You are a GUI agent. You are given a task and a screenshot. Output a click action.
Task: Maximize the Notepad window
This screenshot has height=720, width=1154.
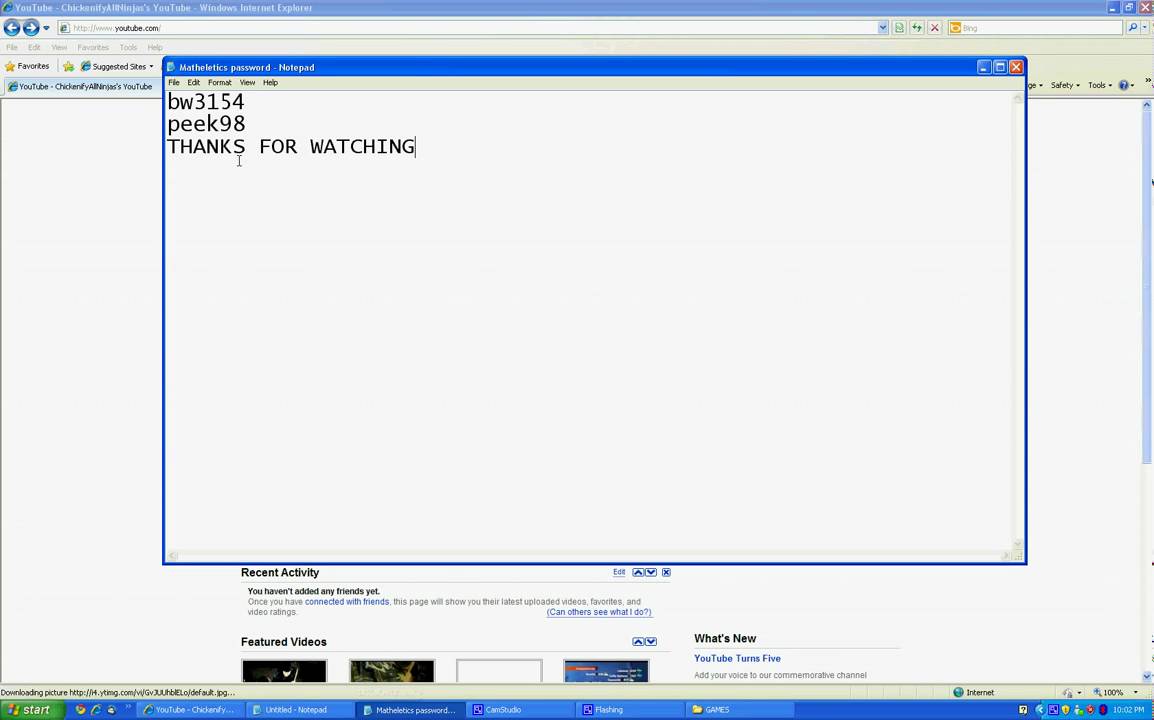[x=1000, y=67]
